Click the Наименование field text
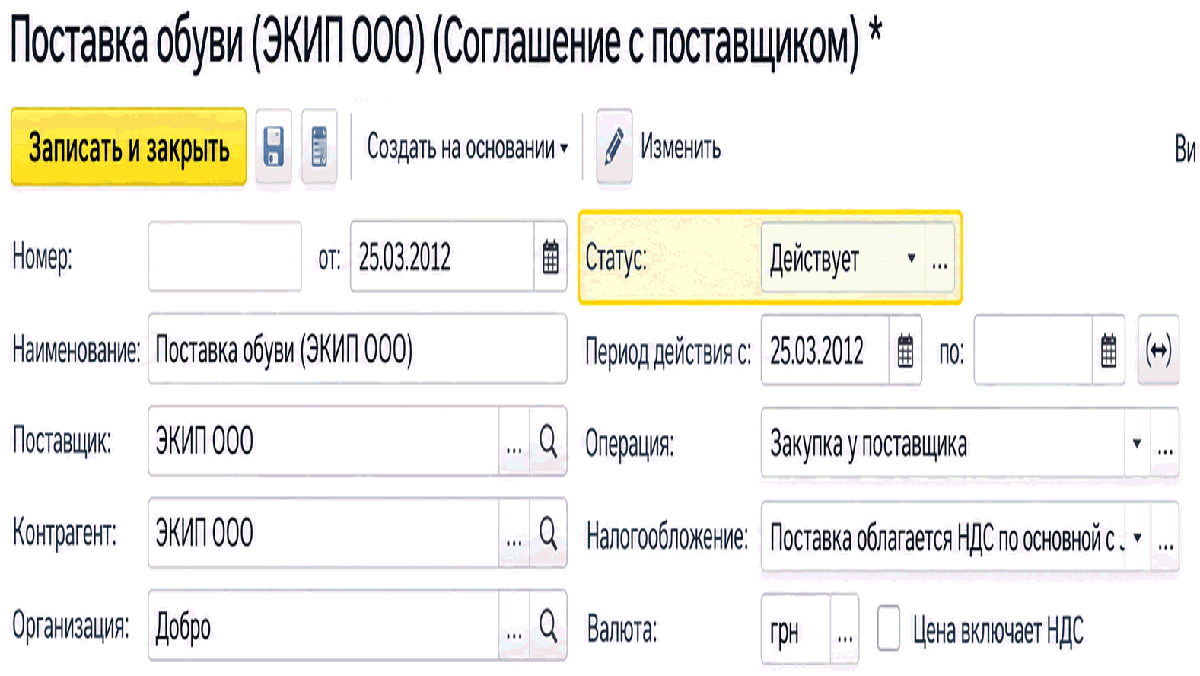Viewport: 1200px width, 676px height. click(357, 351)
